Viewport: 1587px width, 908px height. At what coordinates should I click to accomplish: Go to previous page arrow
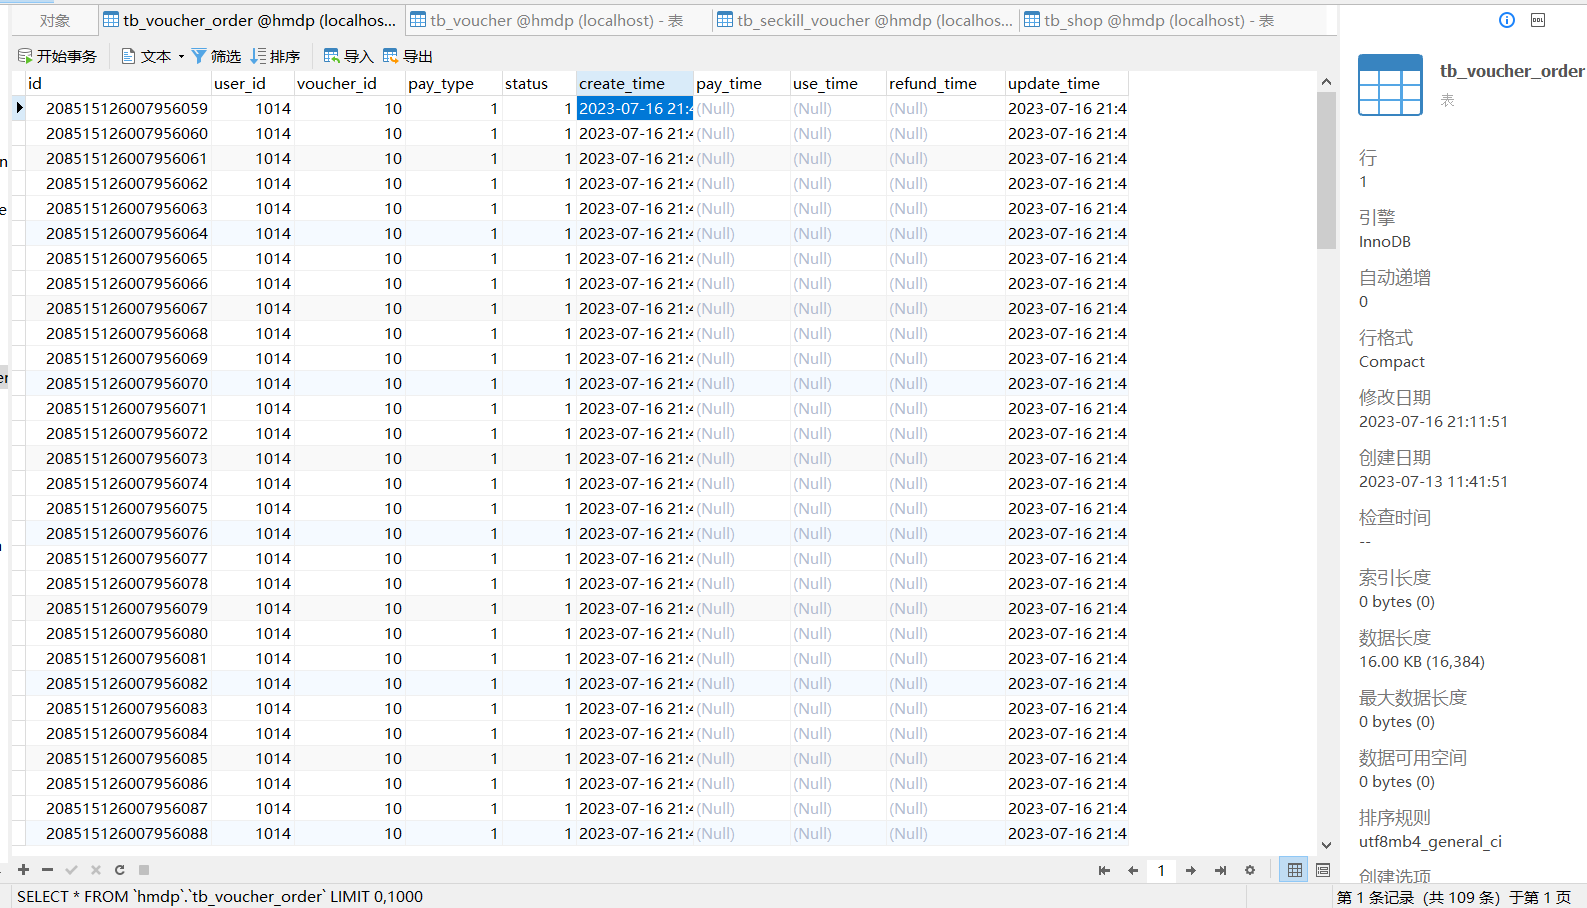click(x=1133, y=870)
